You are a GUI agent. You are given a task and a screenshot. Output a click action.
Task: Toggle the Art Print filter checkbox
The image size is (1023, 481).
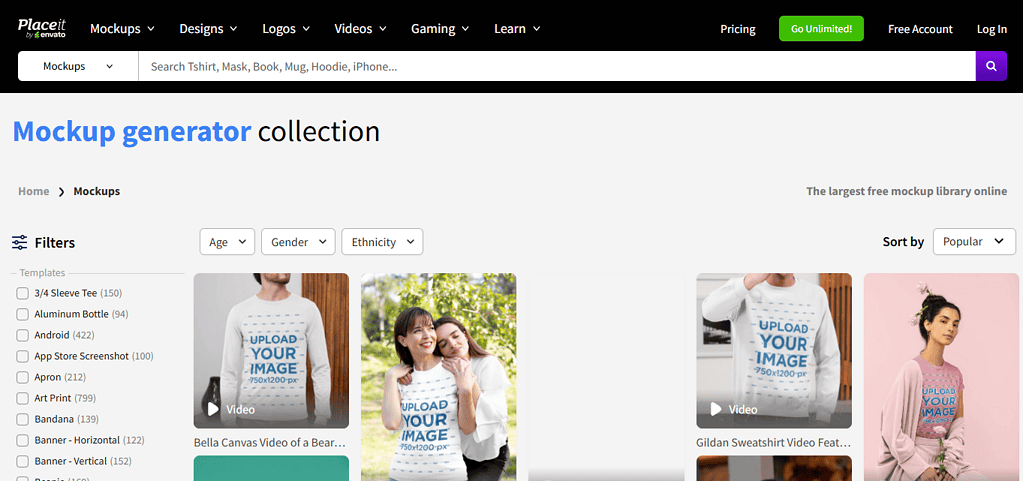[22, 398]
